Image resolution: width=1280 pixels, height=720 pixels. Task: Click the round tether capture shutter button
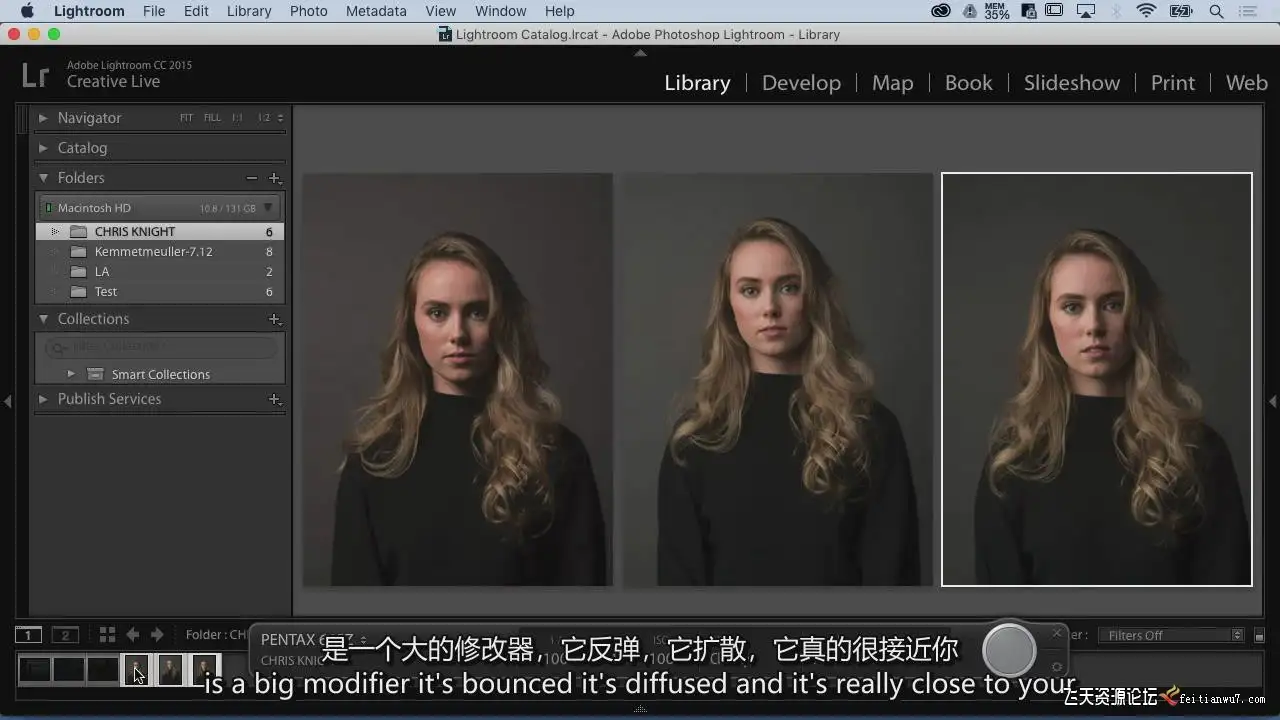(x=1009, y=651)
